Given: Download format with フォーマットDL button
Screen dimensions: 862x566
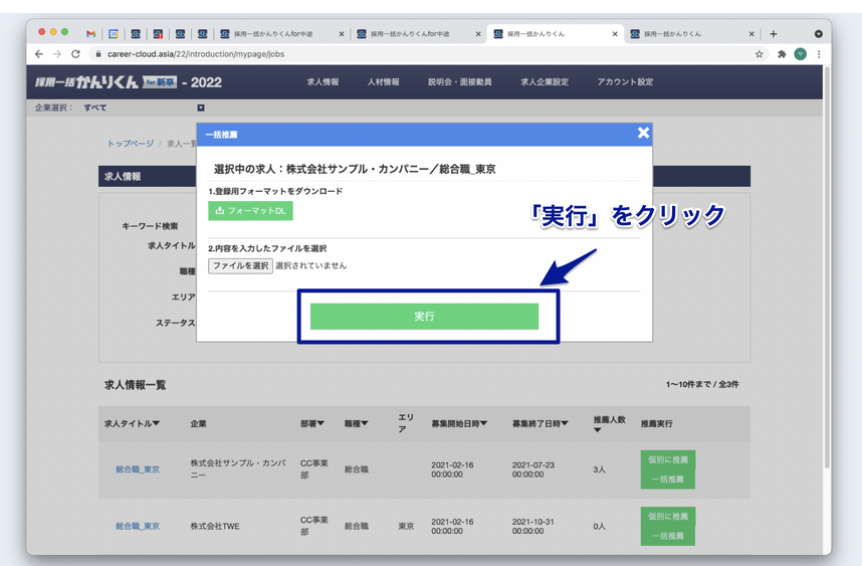Looking at the screenshot, I should (x=250, y=210).
